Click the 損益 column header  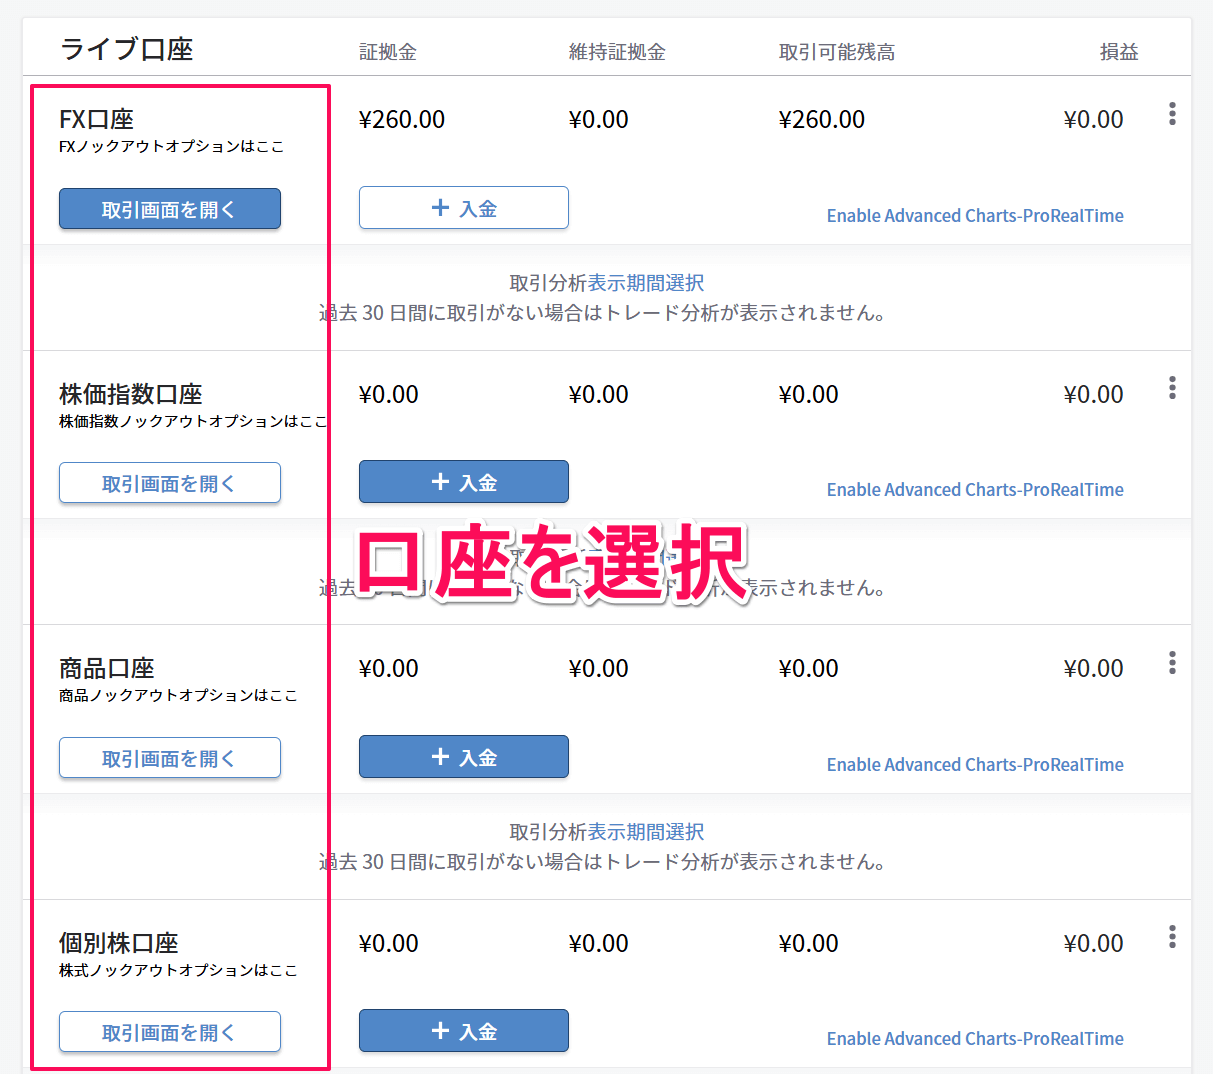[x=1119, y=52]
